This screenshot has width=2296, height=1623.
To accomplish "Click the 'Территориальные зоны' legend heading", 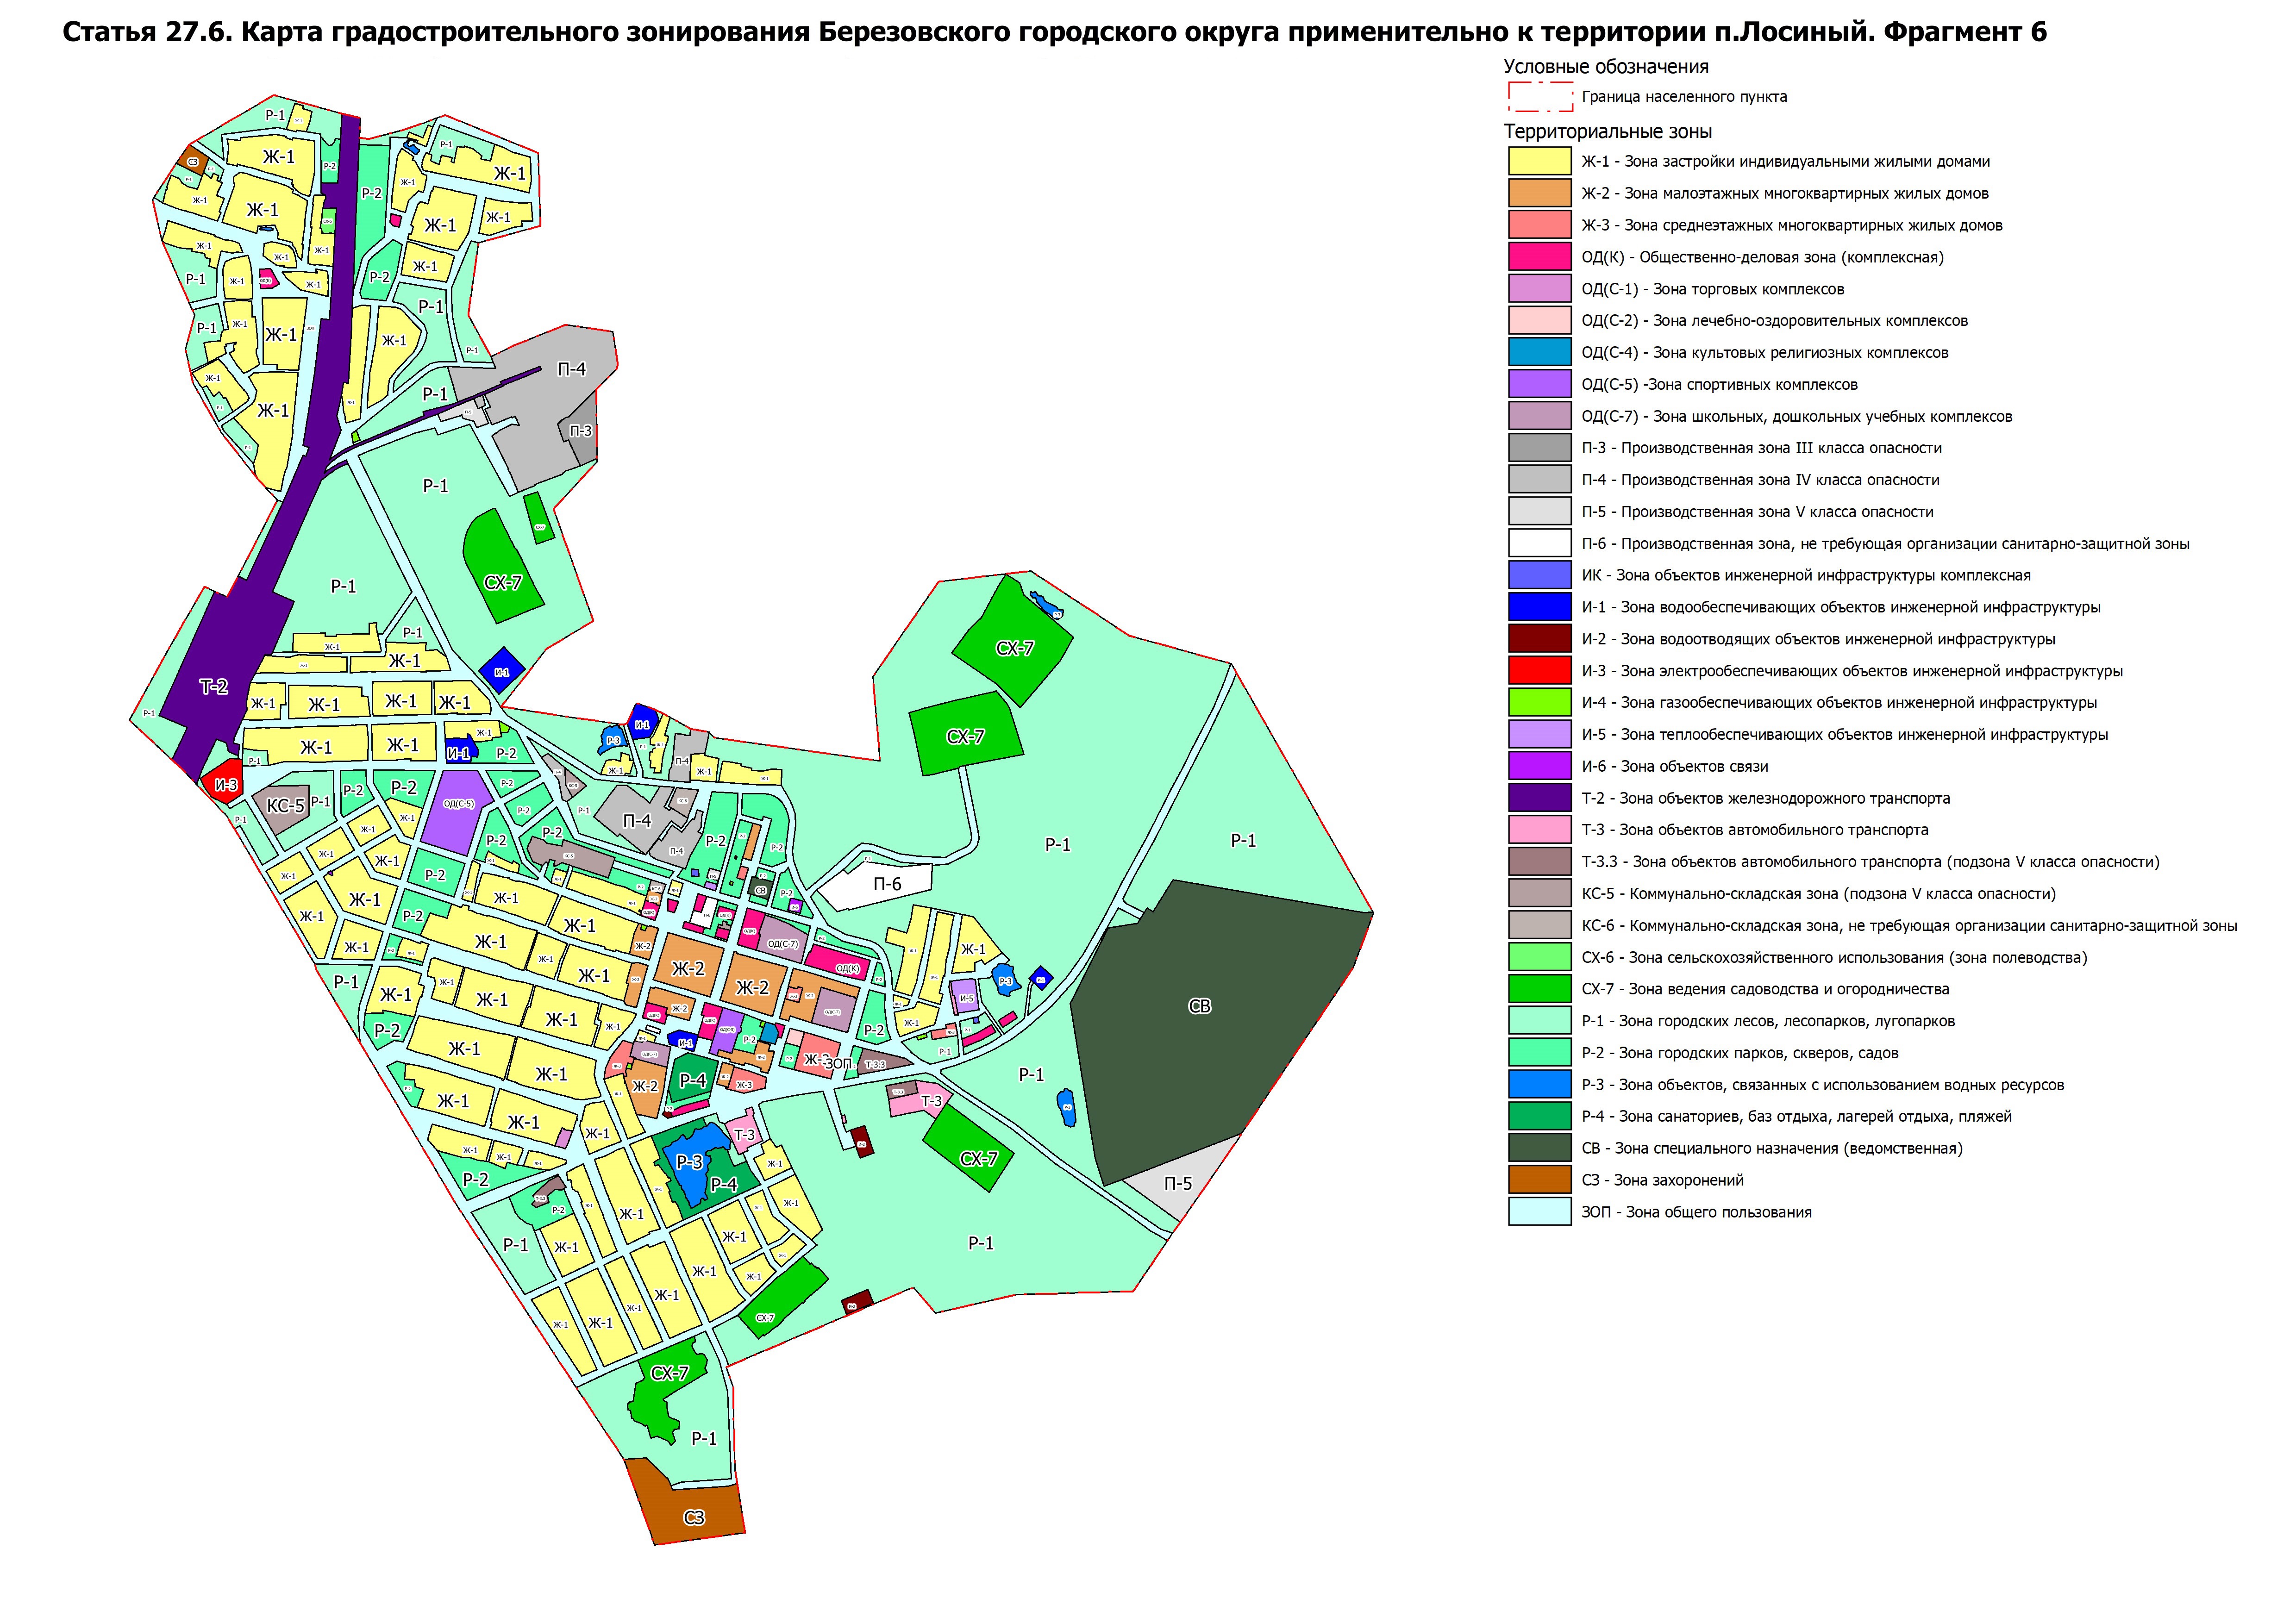I will 1607,131.
